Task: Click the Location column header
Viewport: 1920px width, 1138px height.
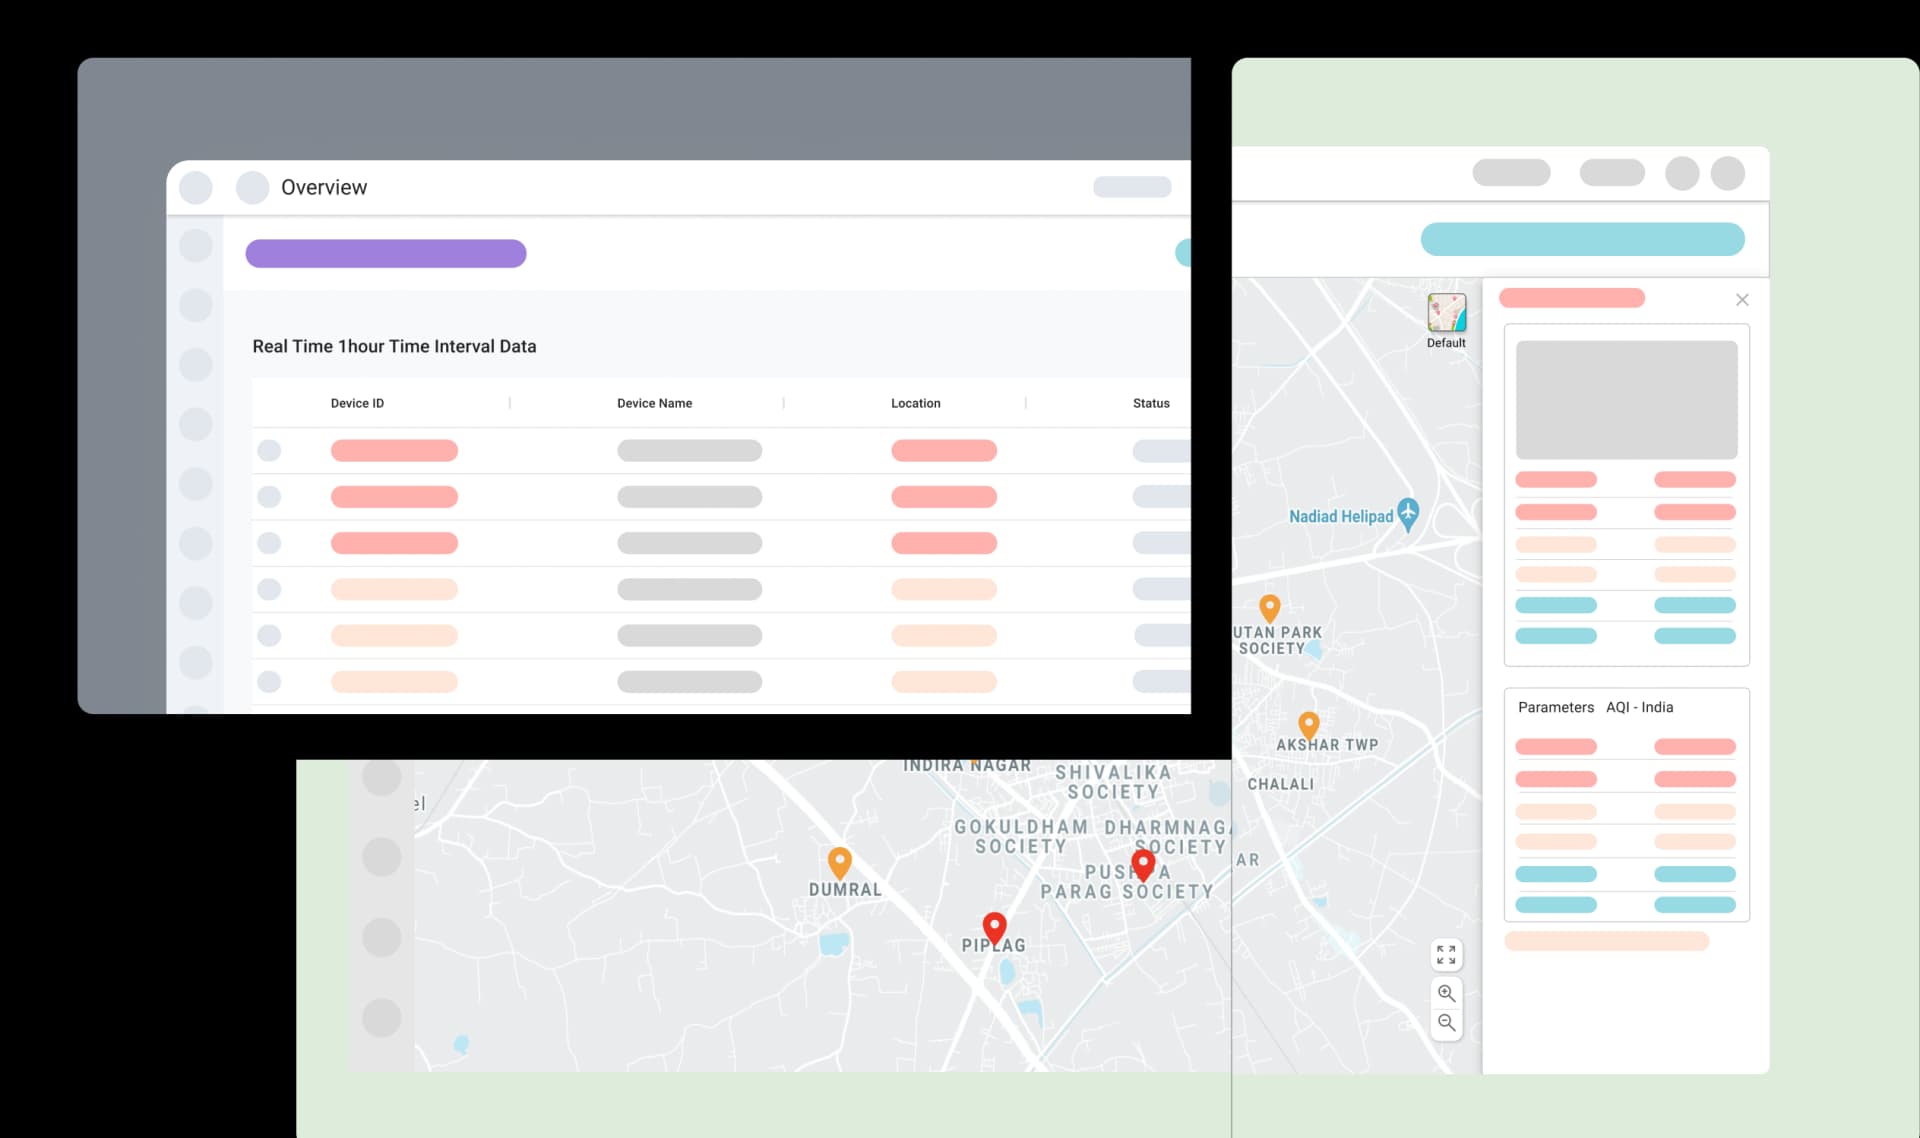Action: point(915,403)
